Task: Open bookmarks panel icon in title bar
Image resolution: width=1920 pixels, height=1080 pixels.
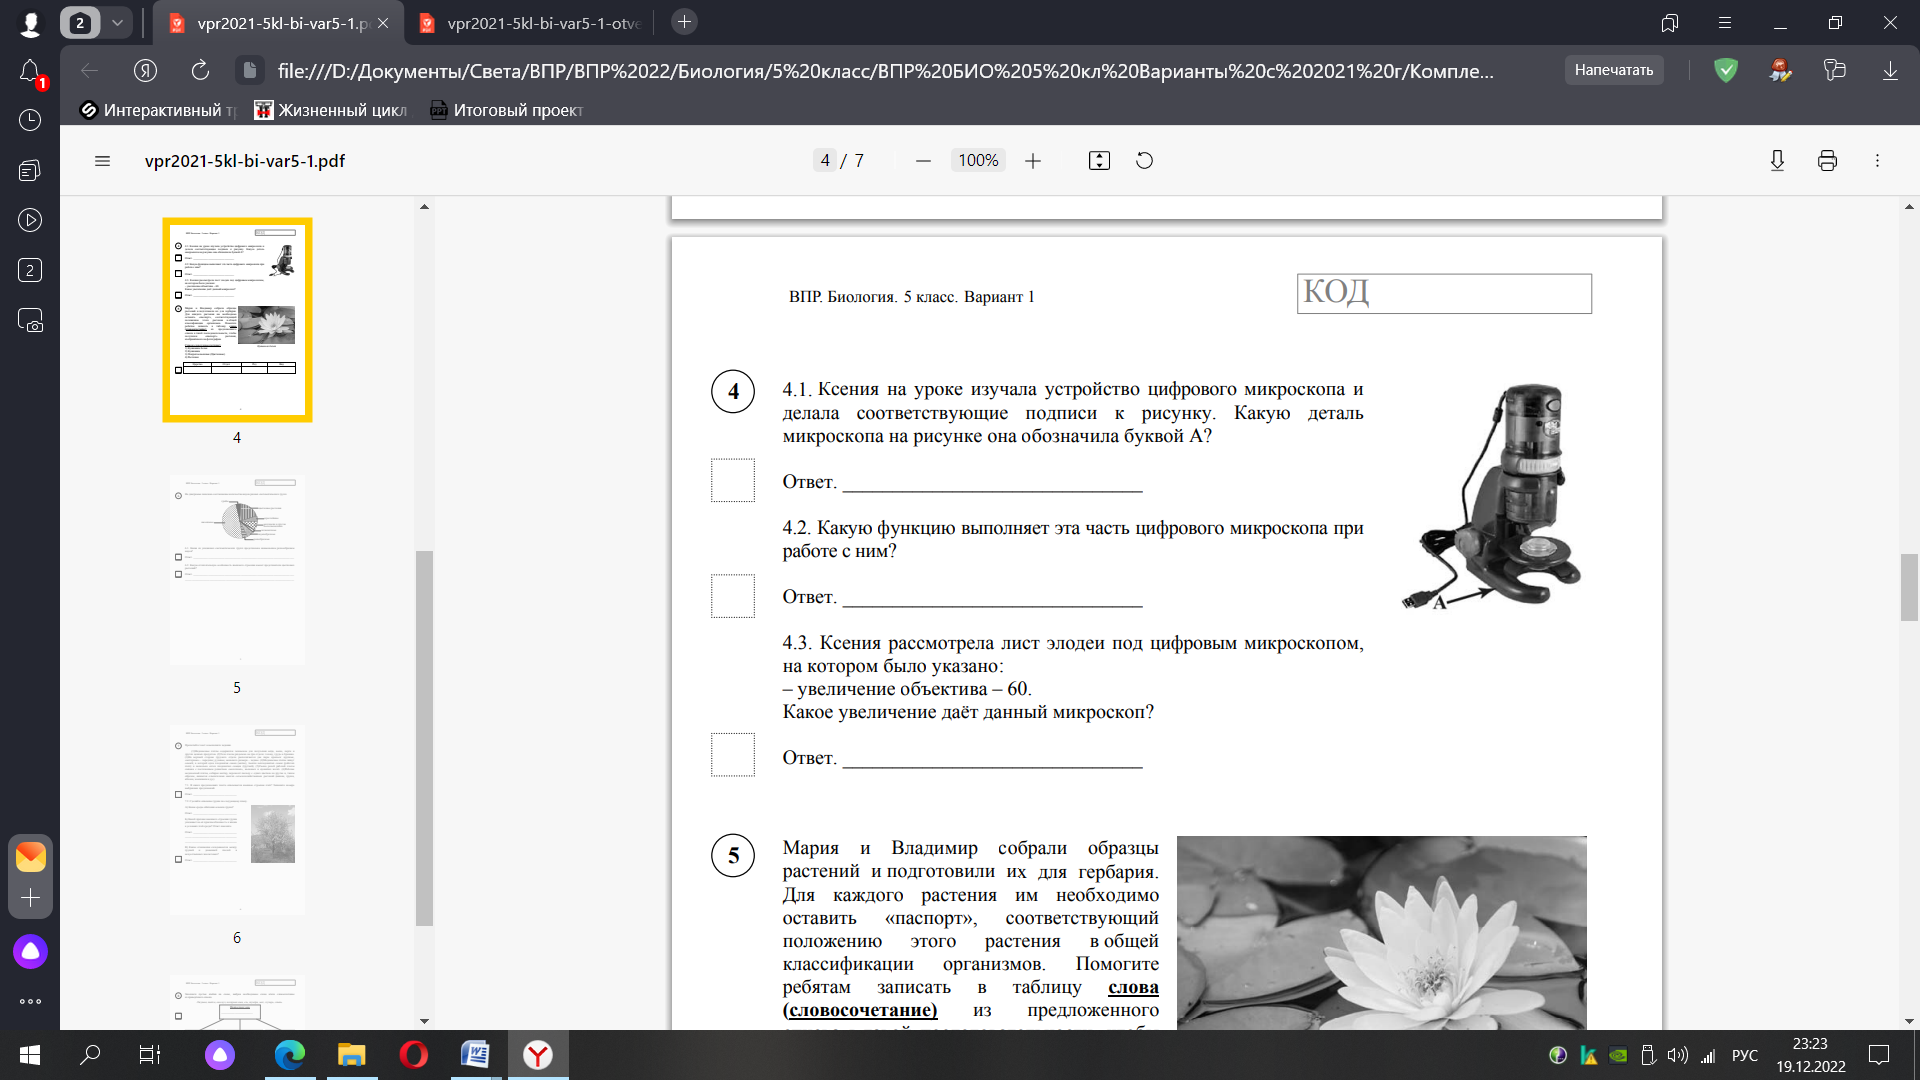Action: coord(1670,23)
